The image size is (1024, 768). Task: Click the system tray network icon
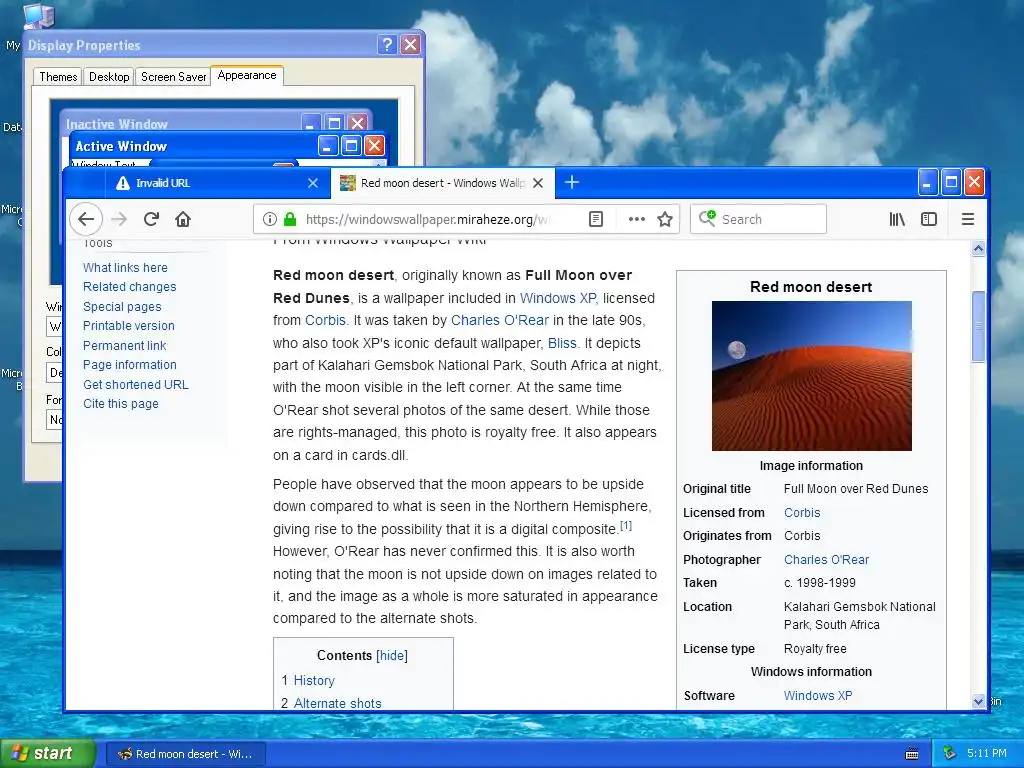(950, 753)
